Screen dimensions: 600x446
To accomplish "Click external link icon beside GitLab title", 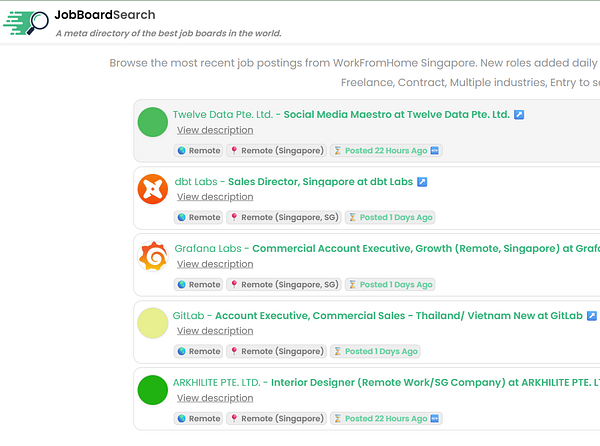I will pyautogui.click(x=592, y=316).
